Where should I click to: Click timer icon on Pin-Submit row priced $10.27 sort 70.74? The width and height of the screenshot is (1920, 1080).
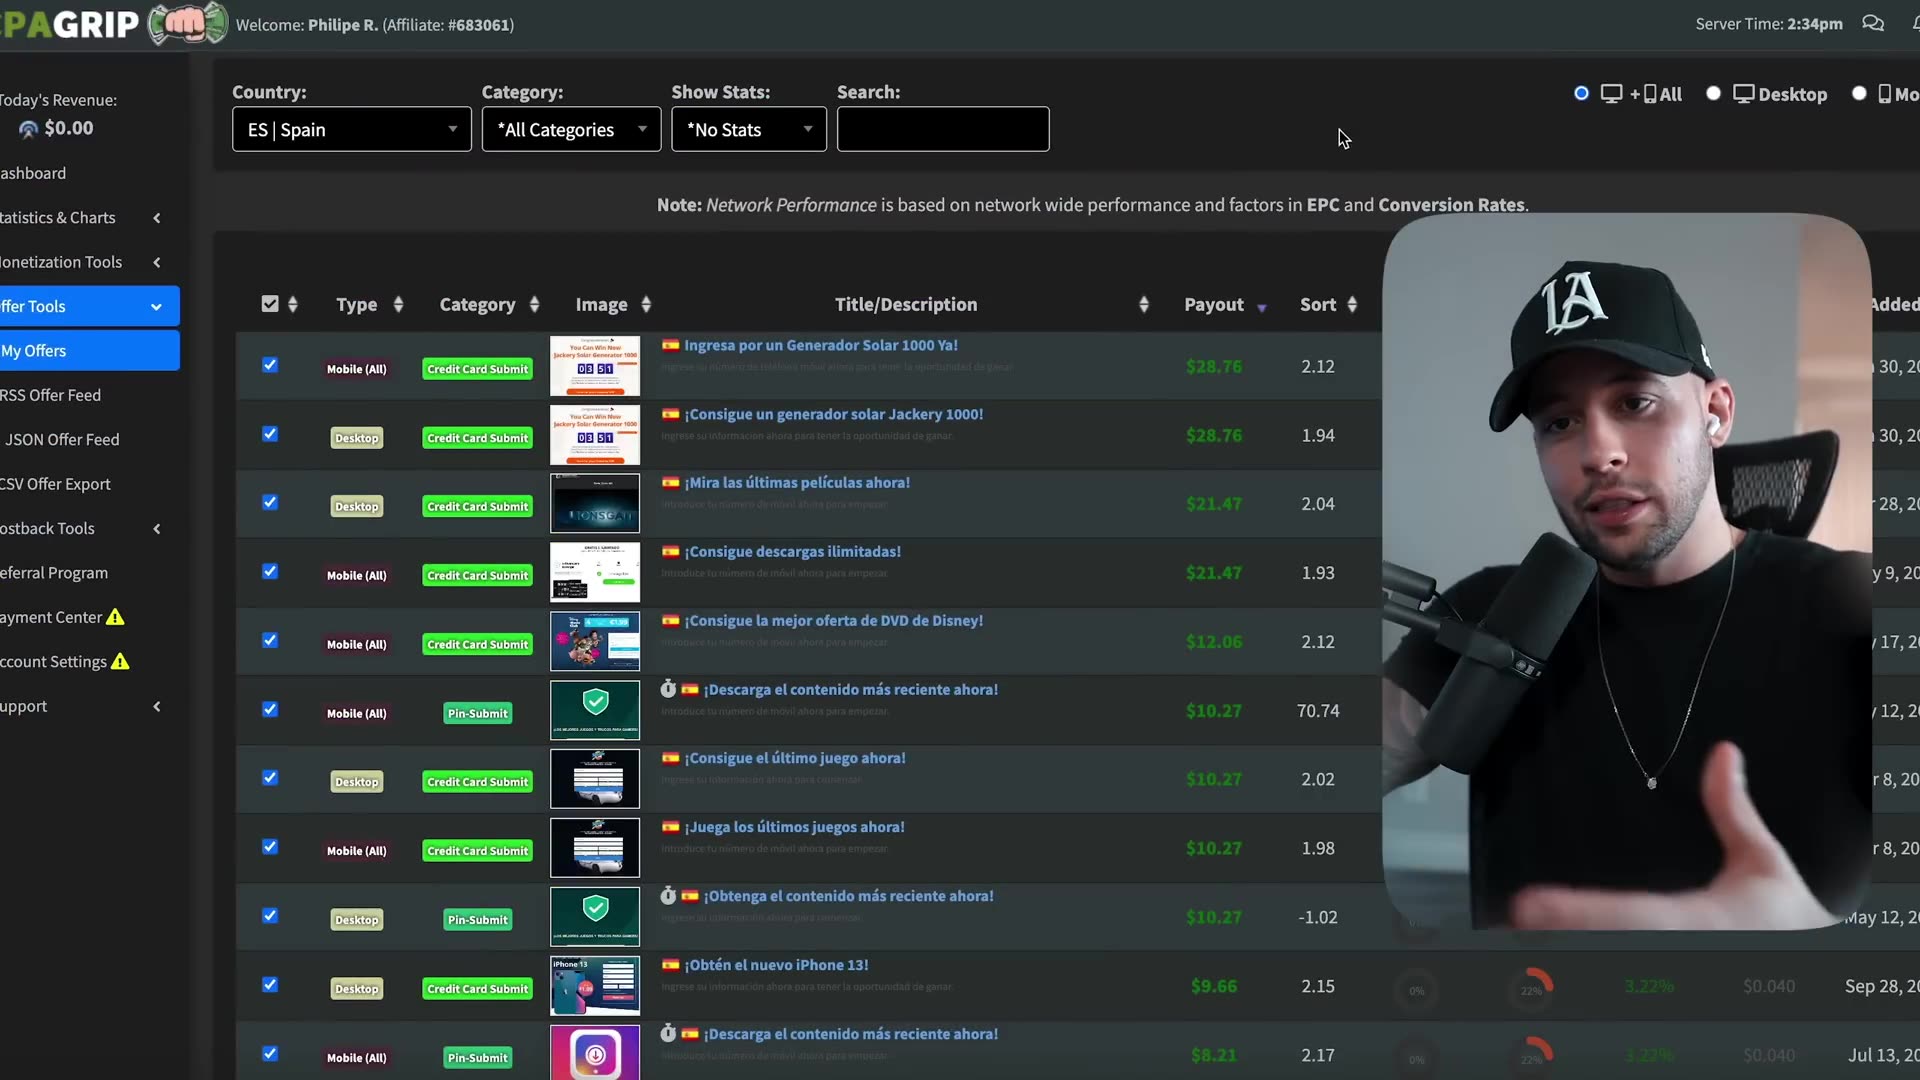click(x=668, y=688)
